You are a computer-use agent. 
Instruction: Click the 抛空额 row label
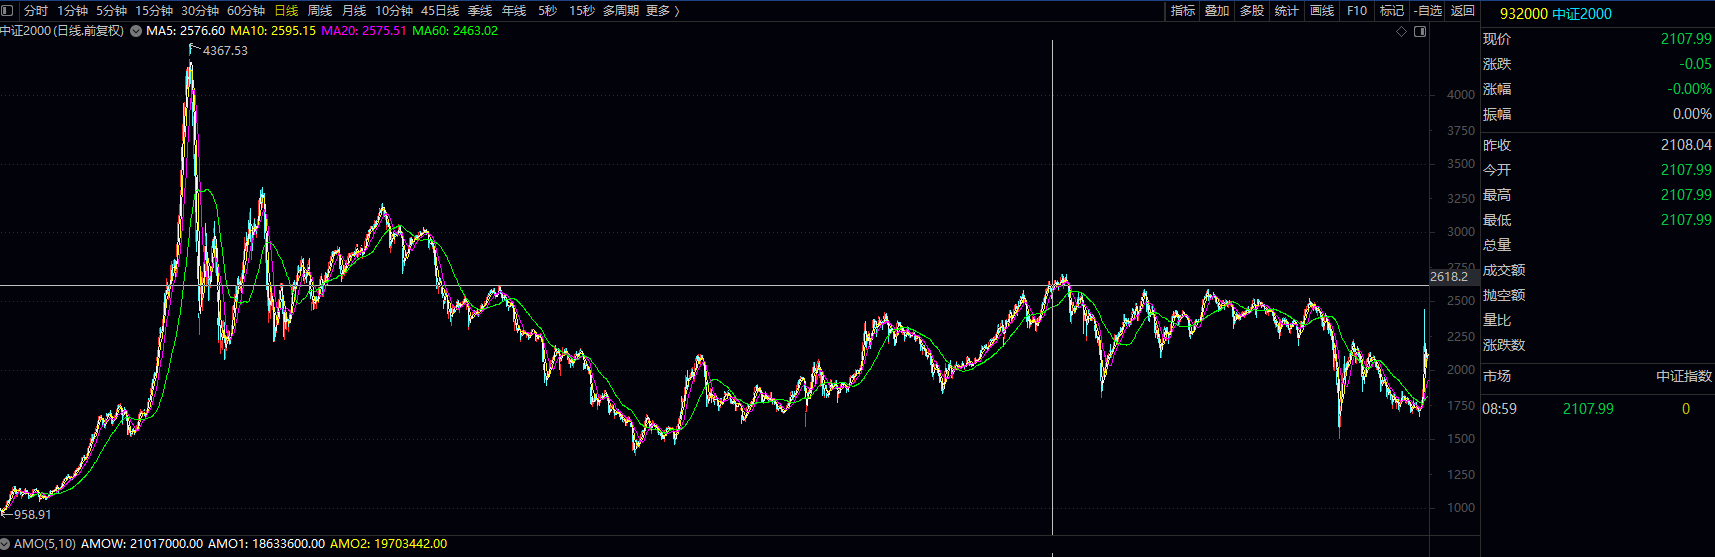click(1504, 295)
